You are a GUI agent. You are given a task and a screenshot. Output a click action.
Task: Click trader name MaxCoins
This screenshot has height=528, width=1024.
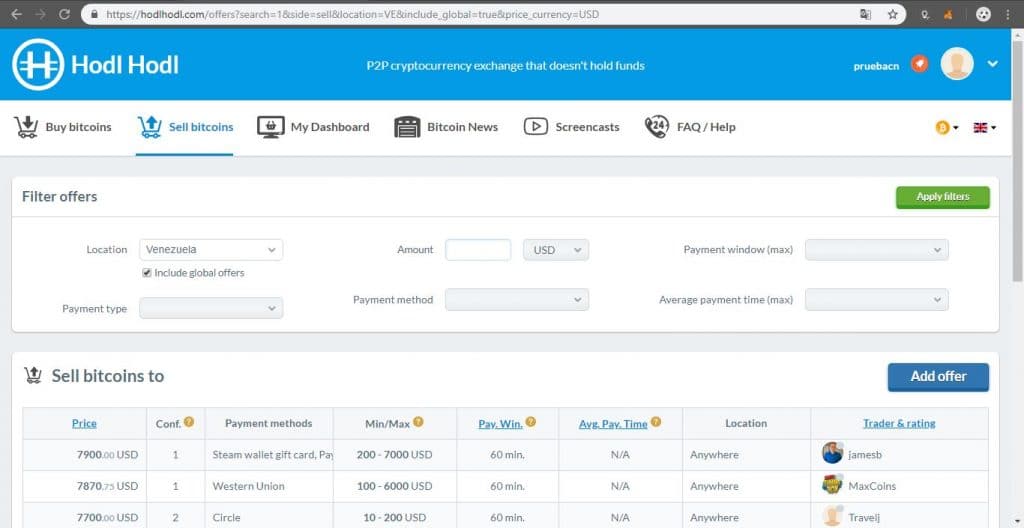[x=872, y=486]
